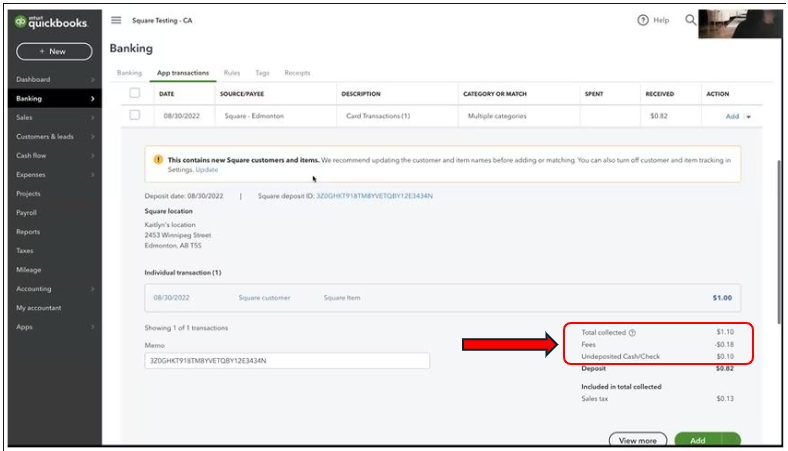This screenshot has width=788, height=451.
Task: Click the Sales tax $0.13 value
Action: tap(725, 399)
